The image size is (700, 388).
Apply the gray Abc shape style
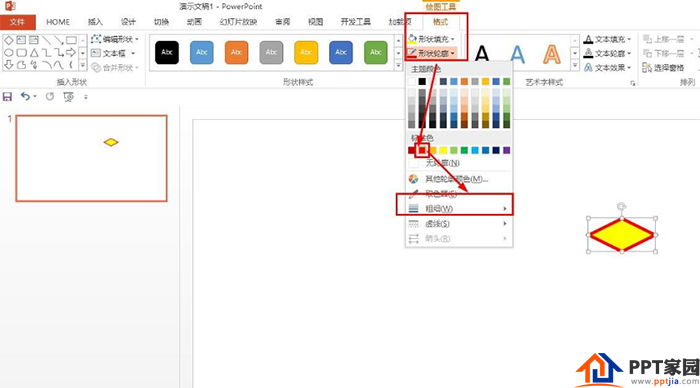tap(271, 52)
